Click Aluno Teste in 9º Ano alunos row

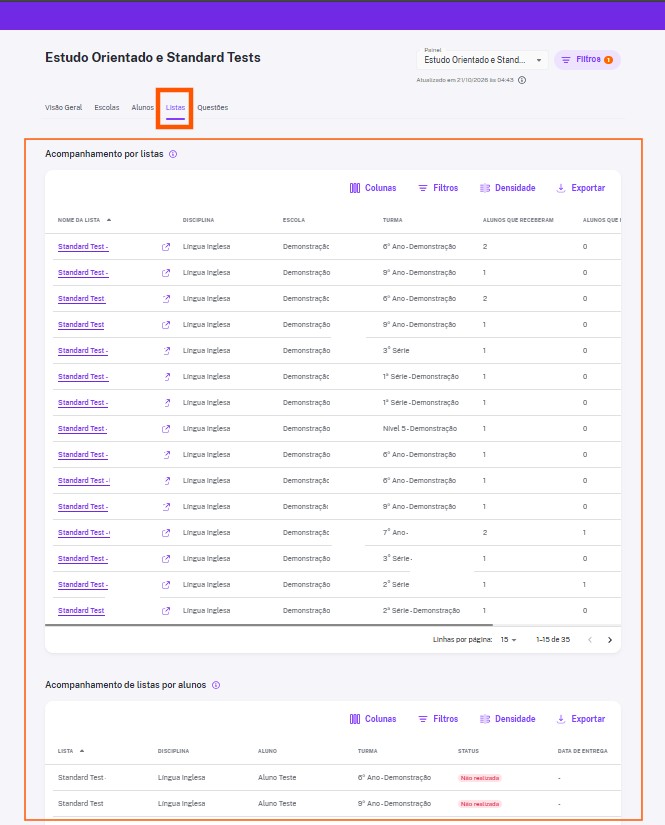click(277, 803)
